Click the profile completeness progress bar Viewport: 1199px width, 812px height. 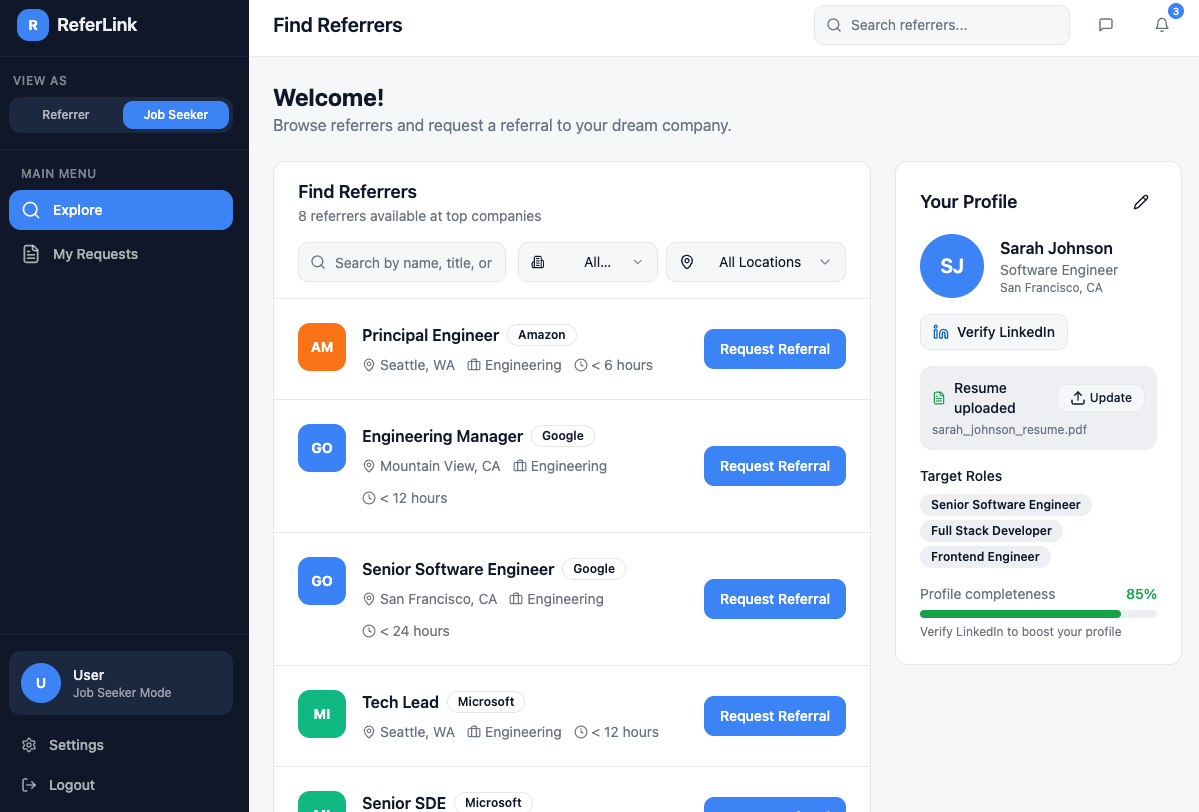1037,613
